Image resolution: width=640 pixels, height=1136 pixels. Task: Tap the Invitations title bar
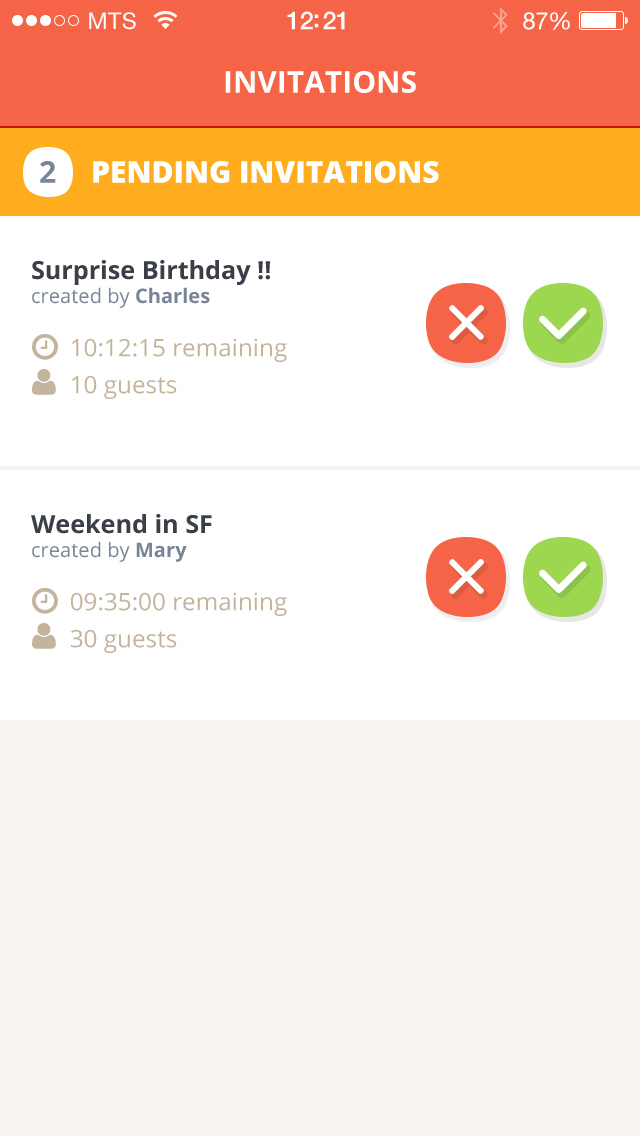click(320, 82)
